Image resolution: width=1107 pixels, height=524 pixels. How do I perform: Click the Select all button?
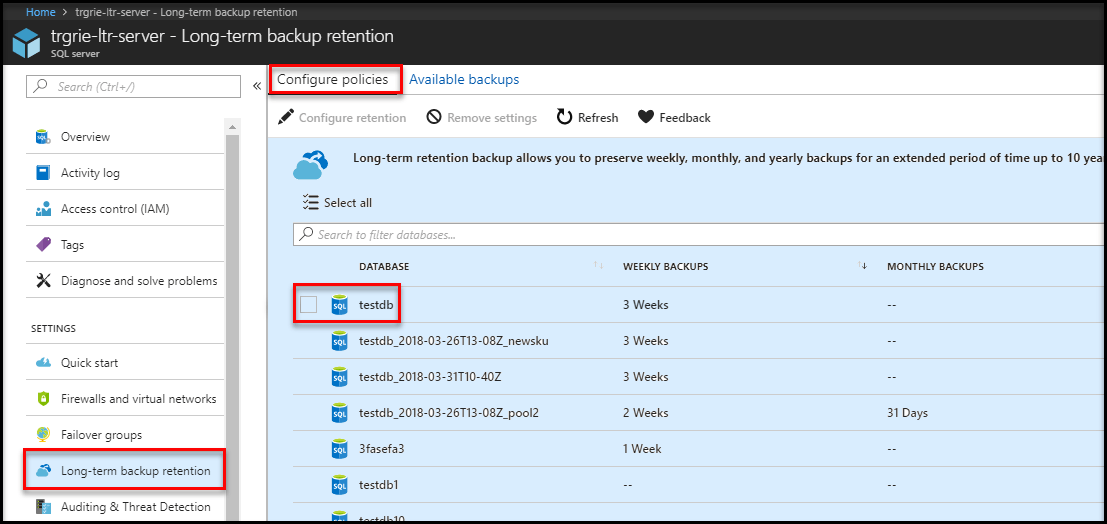tap(337, 203)
